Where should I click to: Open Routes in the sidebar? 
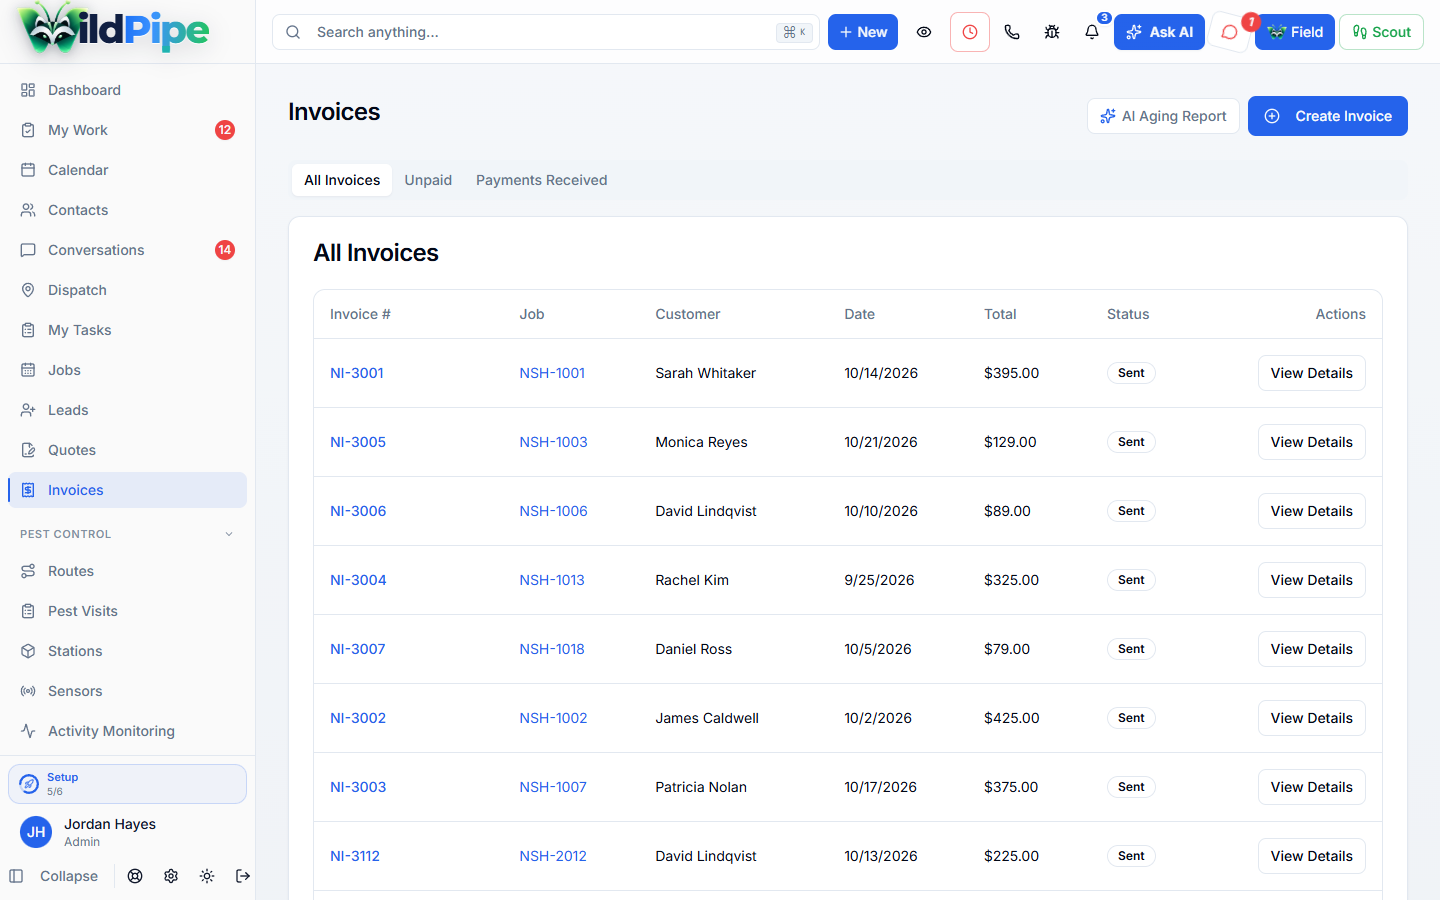click(x=127, y=571)
